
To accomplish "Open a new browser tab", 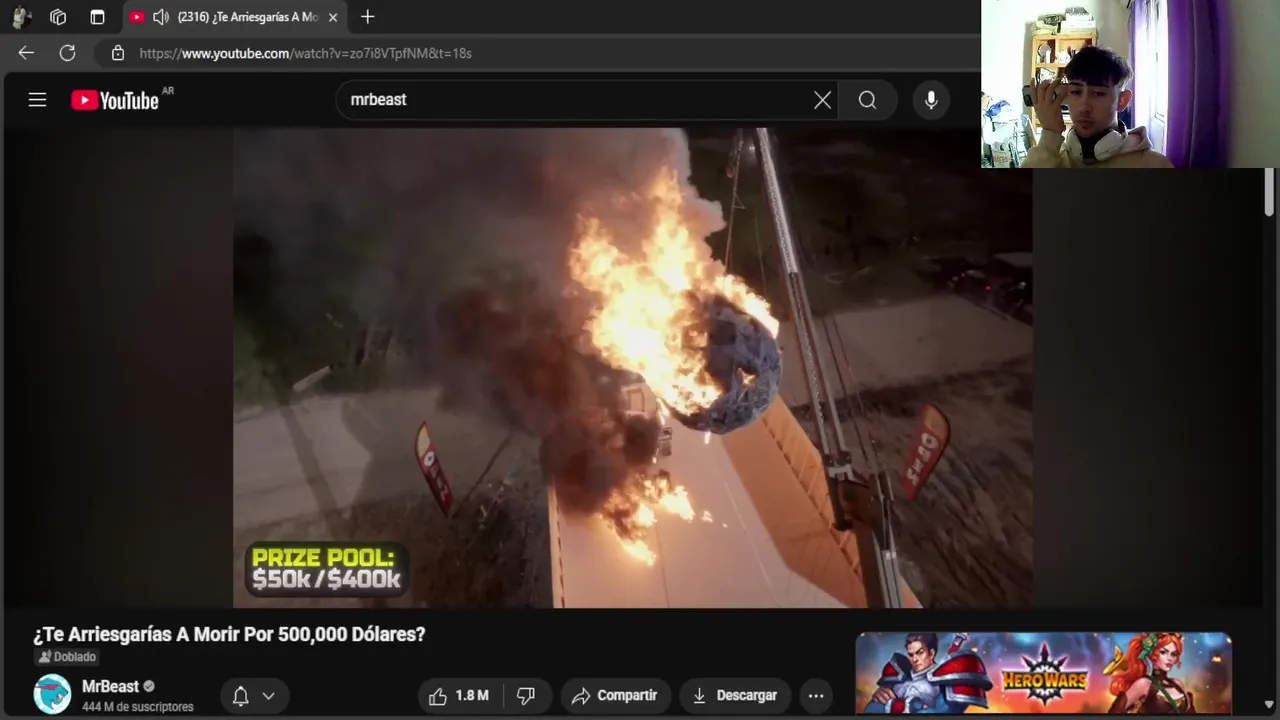I will click(367, 17).
